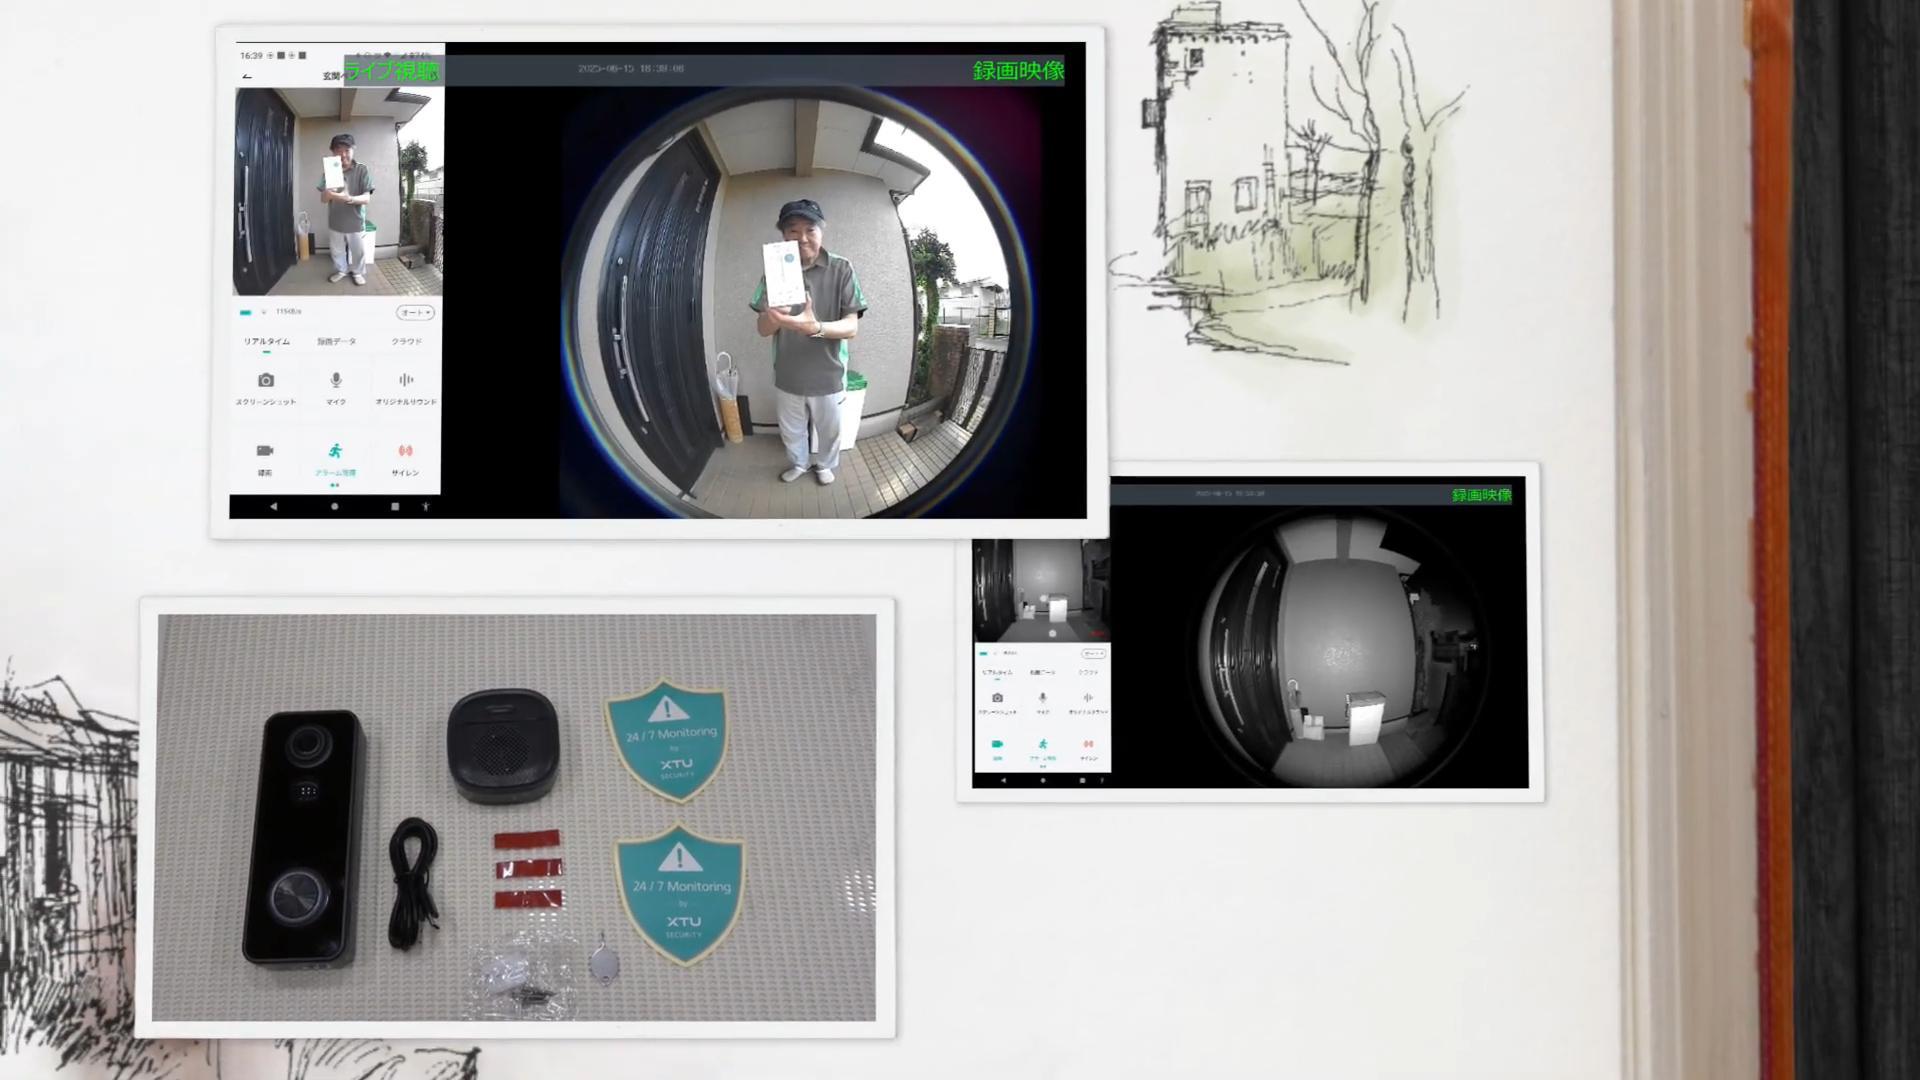Tap Android back button in night-view app
This screenshot has height=1080, width=1920.
coord(1004,780)
